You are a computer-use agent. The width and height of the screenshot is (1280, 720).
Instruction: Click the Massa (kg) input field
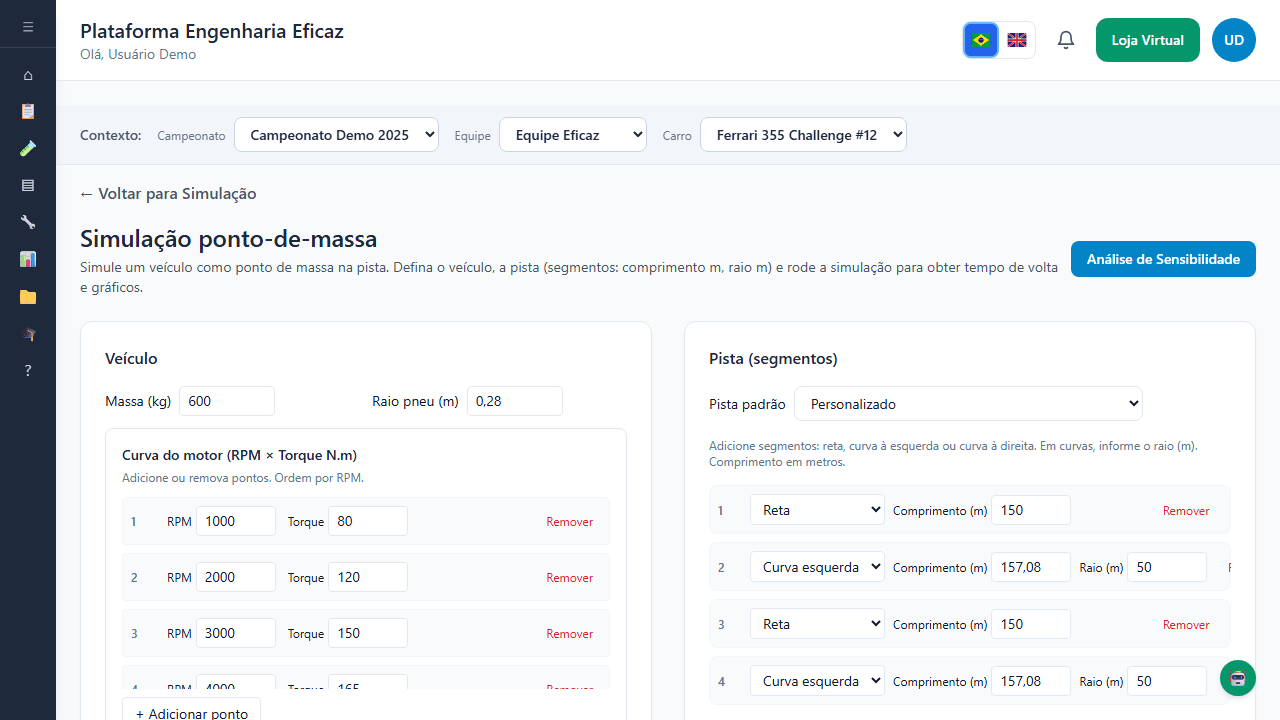[x=227, y=401]
